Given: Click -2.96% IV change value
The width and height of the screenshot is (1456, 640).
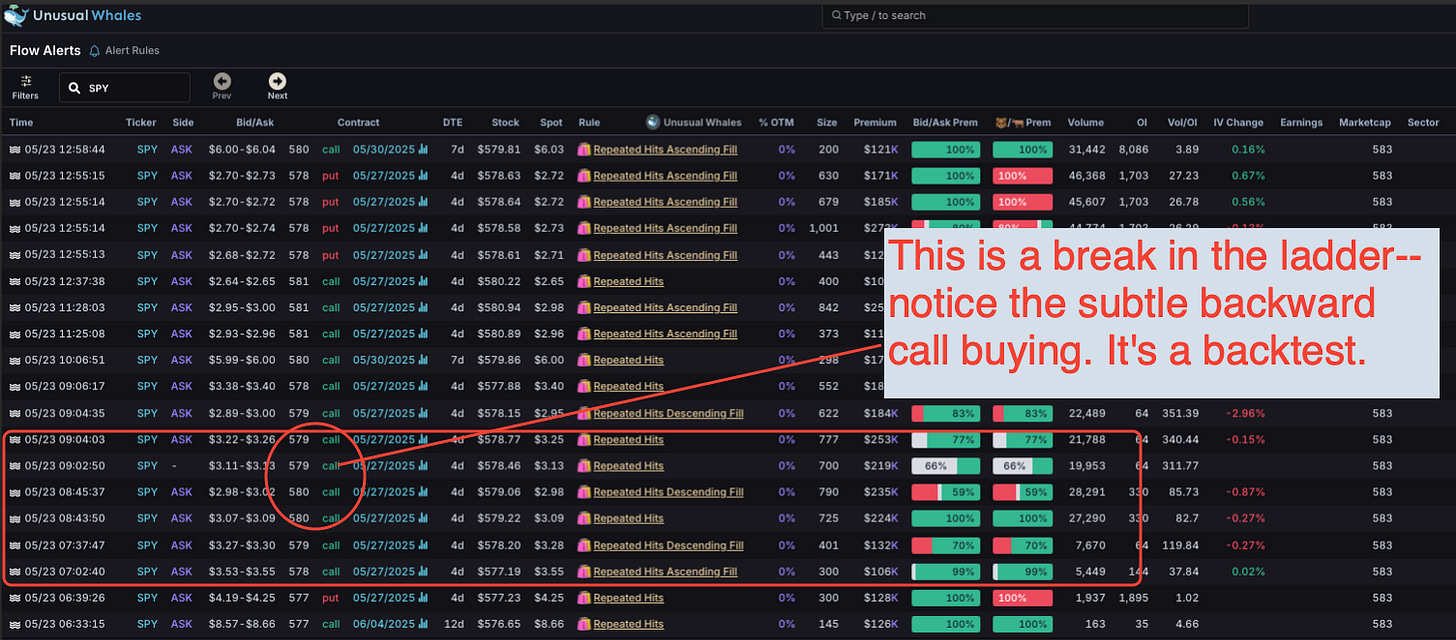Looking at the screenshot, I should (x=1246, y=413).
